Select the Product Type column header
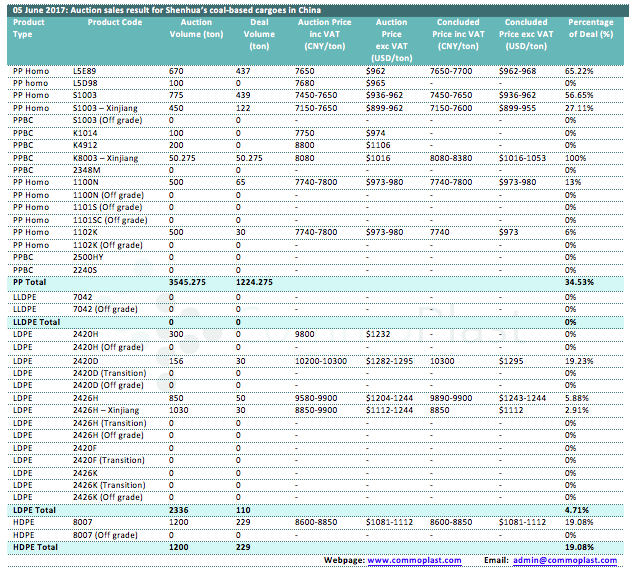631x577 pixels. point(28,28)
